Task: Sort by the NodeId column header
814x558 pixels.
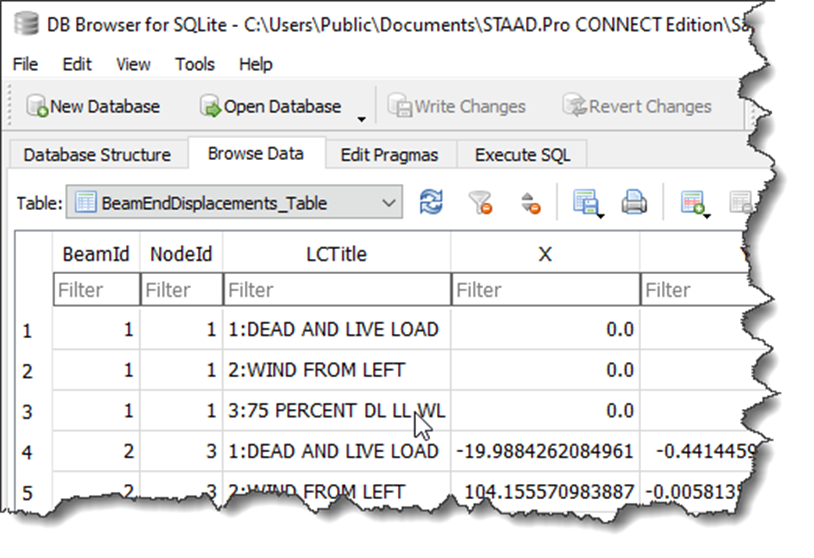Action: [181, 254]
